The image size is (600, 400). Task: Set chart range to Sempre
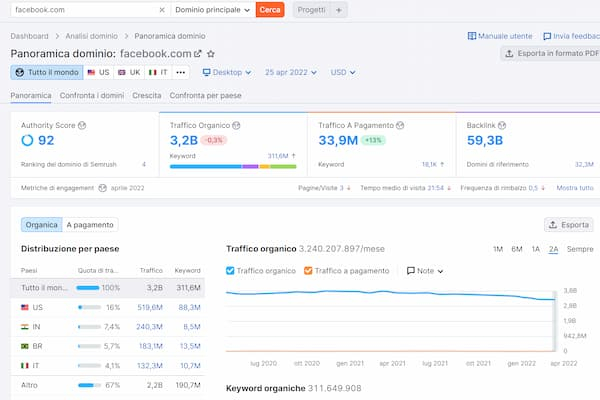click(580, 249)
